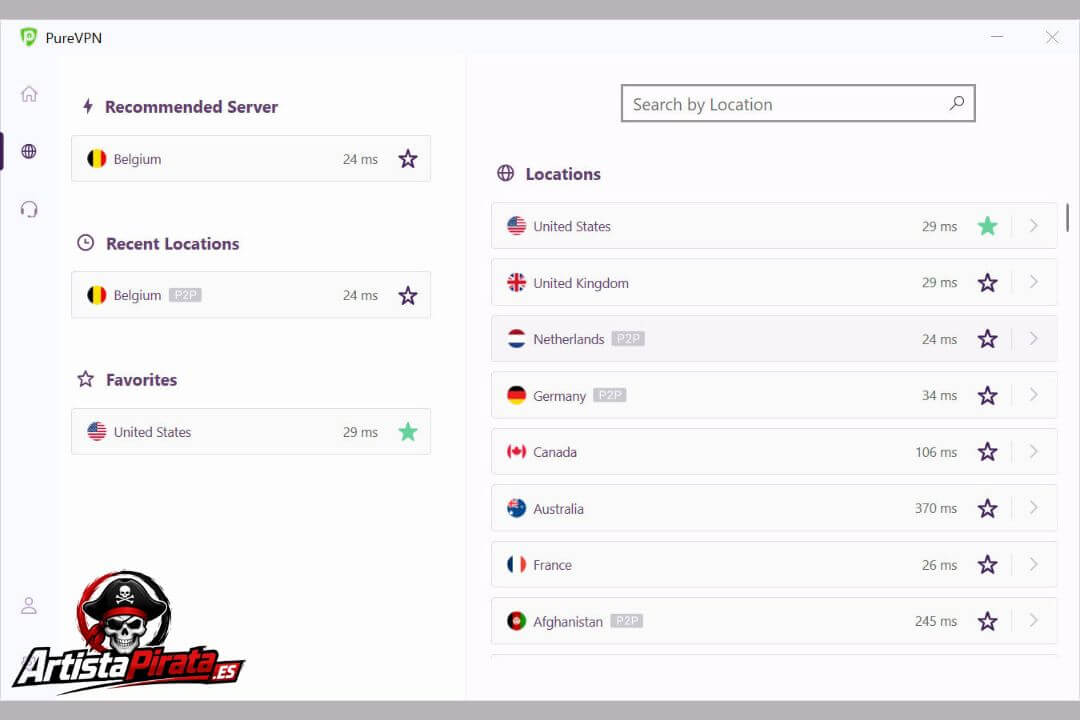Image resolution: width=1080 pixels, height=720 pixels.
Task: Favorite Belgium in Recommended Server
Action: click(x=408, y=159)
